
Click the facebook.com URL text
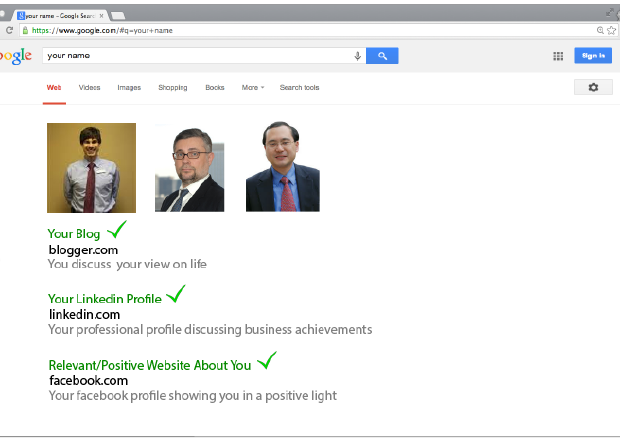point(89,381)
